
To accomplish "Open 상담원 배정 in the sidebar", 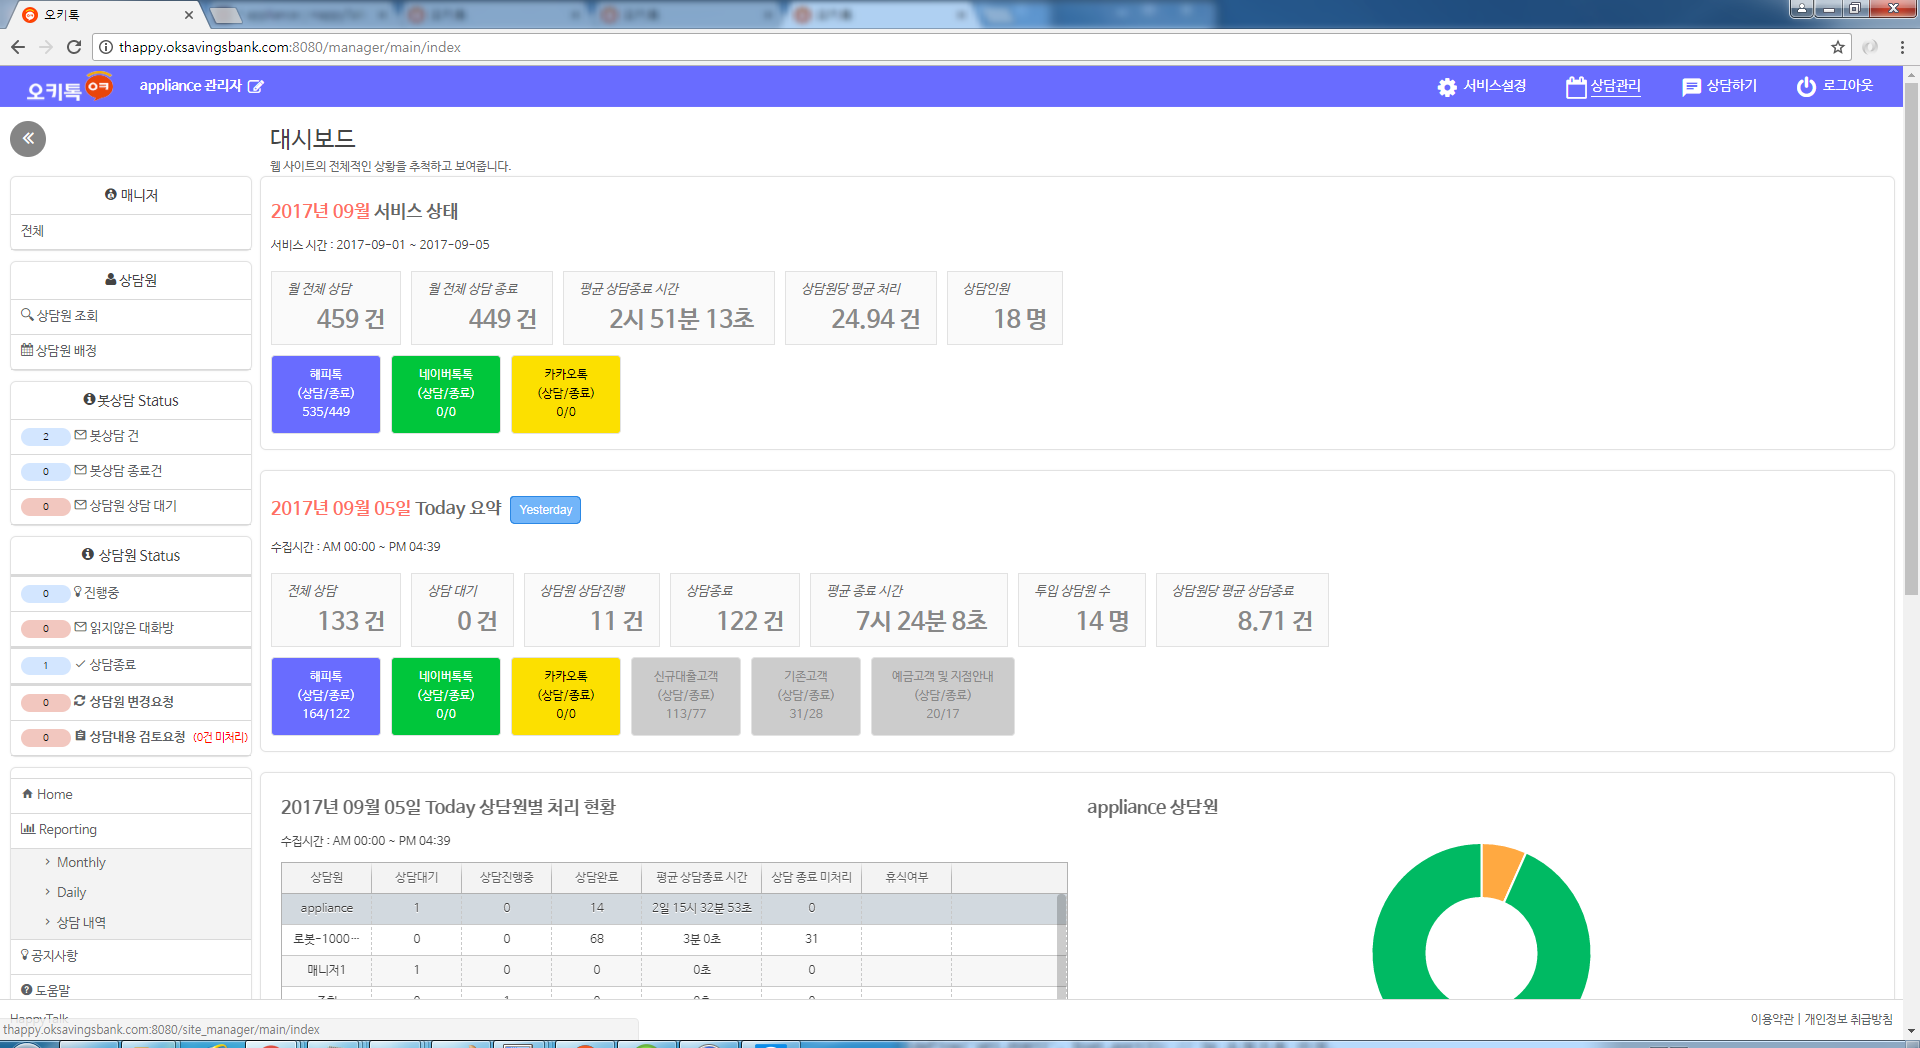I will point(66,351).
